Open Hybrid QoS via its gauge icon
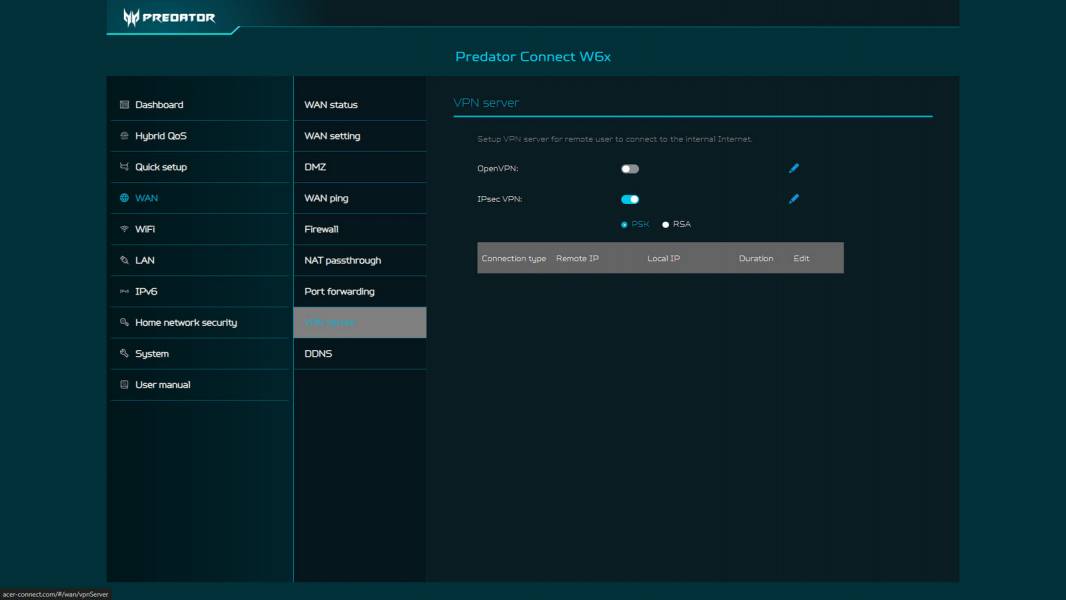 click(124, 134)
